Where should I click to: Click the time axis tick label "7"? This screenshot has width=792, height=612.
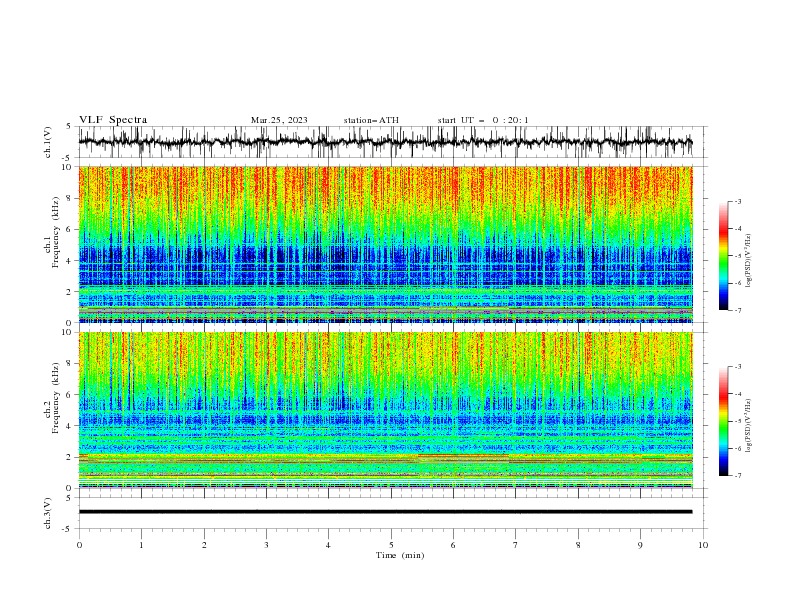click(516, 545)
